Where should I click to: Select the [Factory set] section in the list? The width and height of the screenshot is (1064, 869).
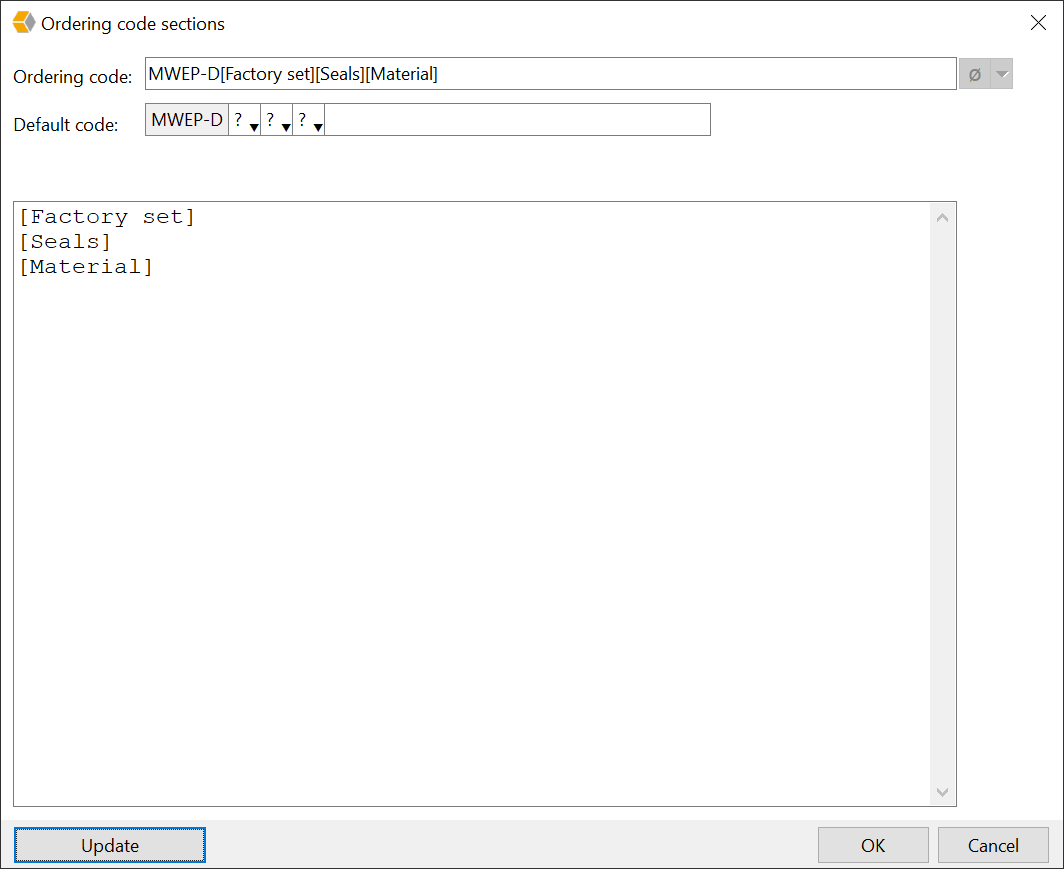tap(107, 216)
